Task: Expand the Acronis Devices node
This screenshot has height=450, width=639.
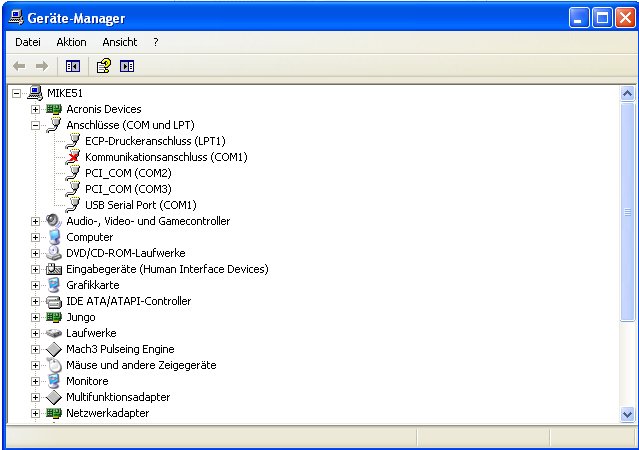Action: point(35,109)
